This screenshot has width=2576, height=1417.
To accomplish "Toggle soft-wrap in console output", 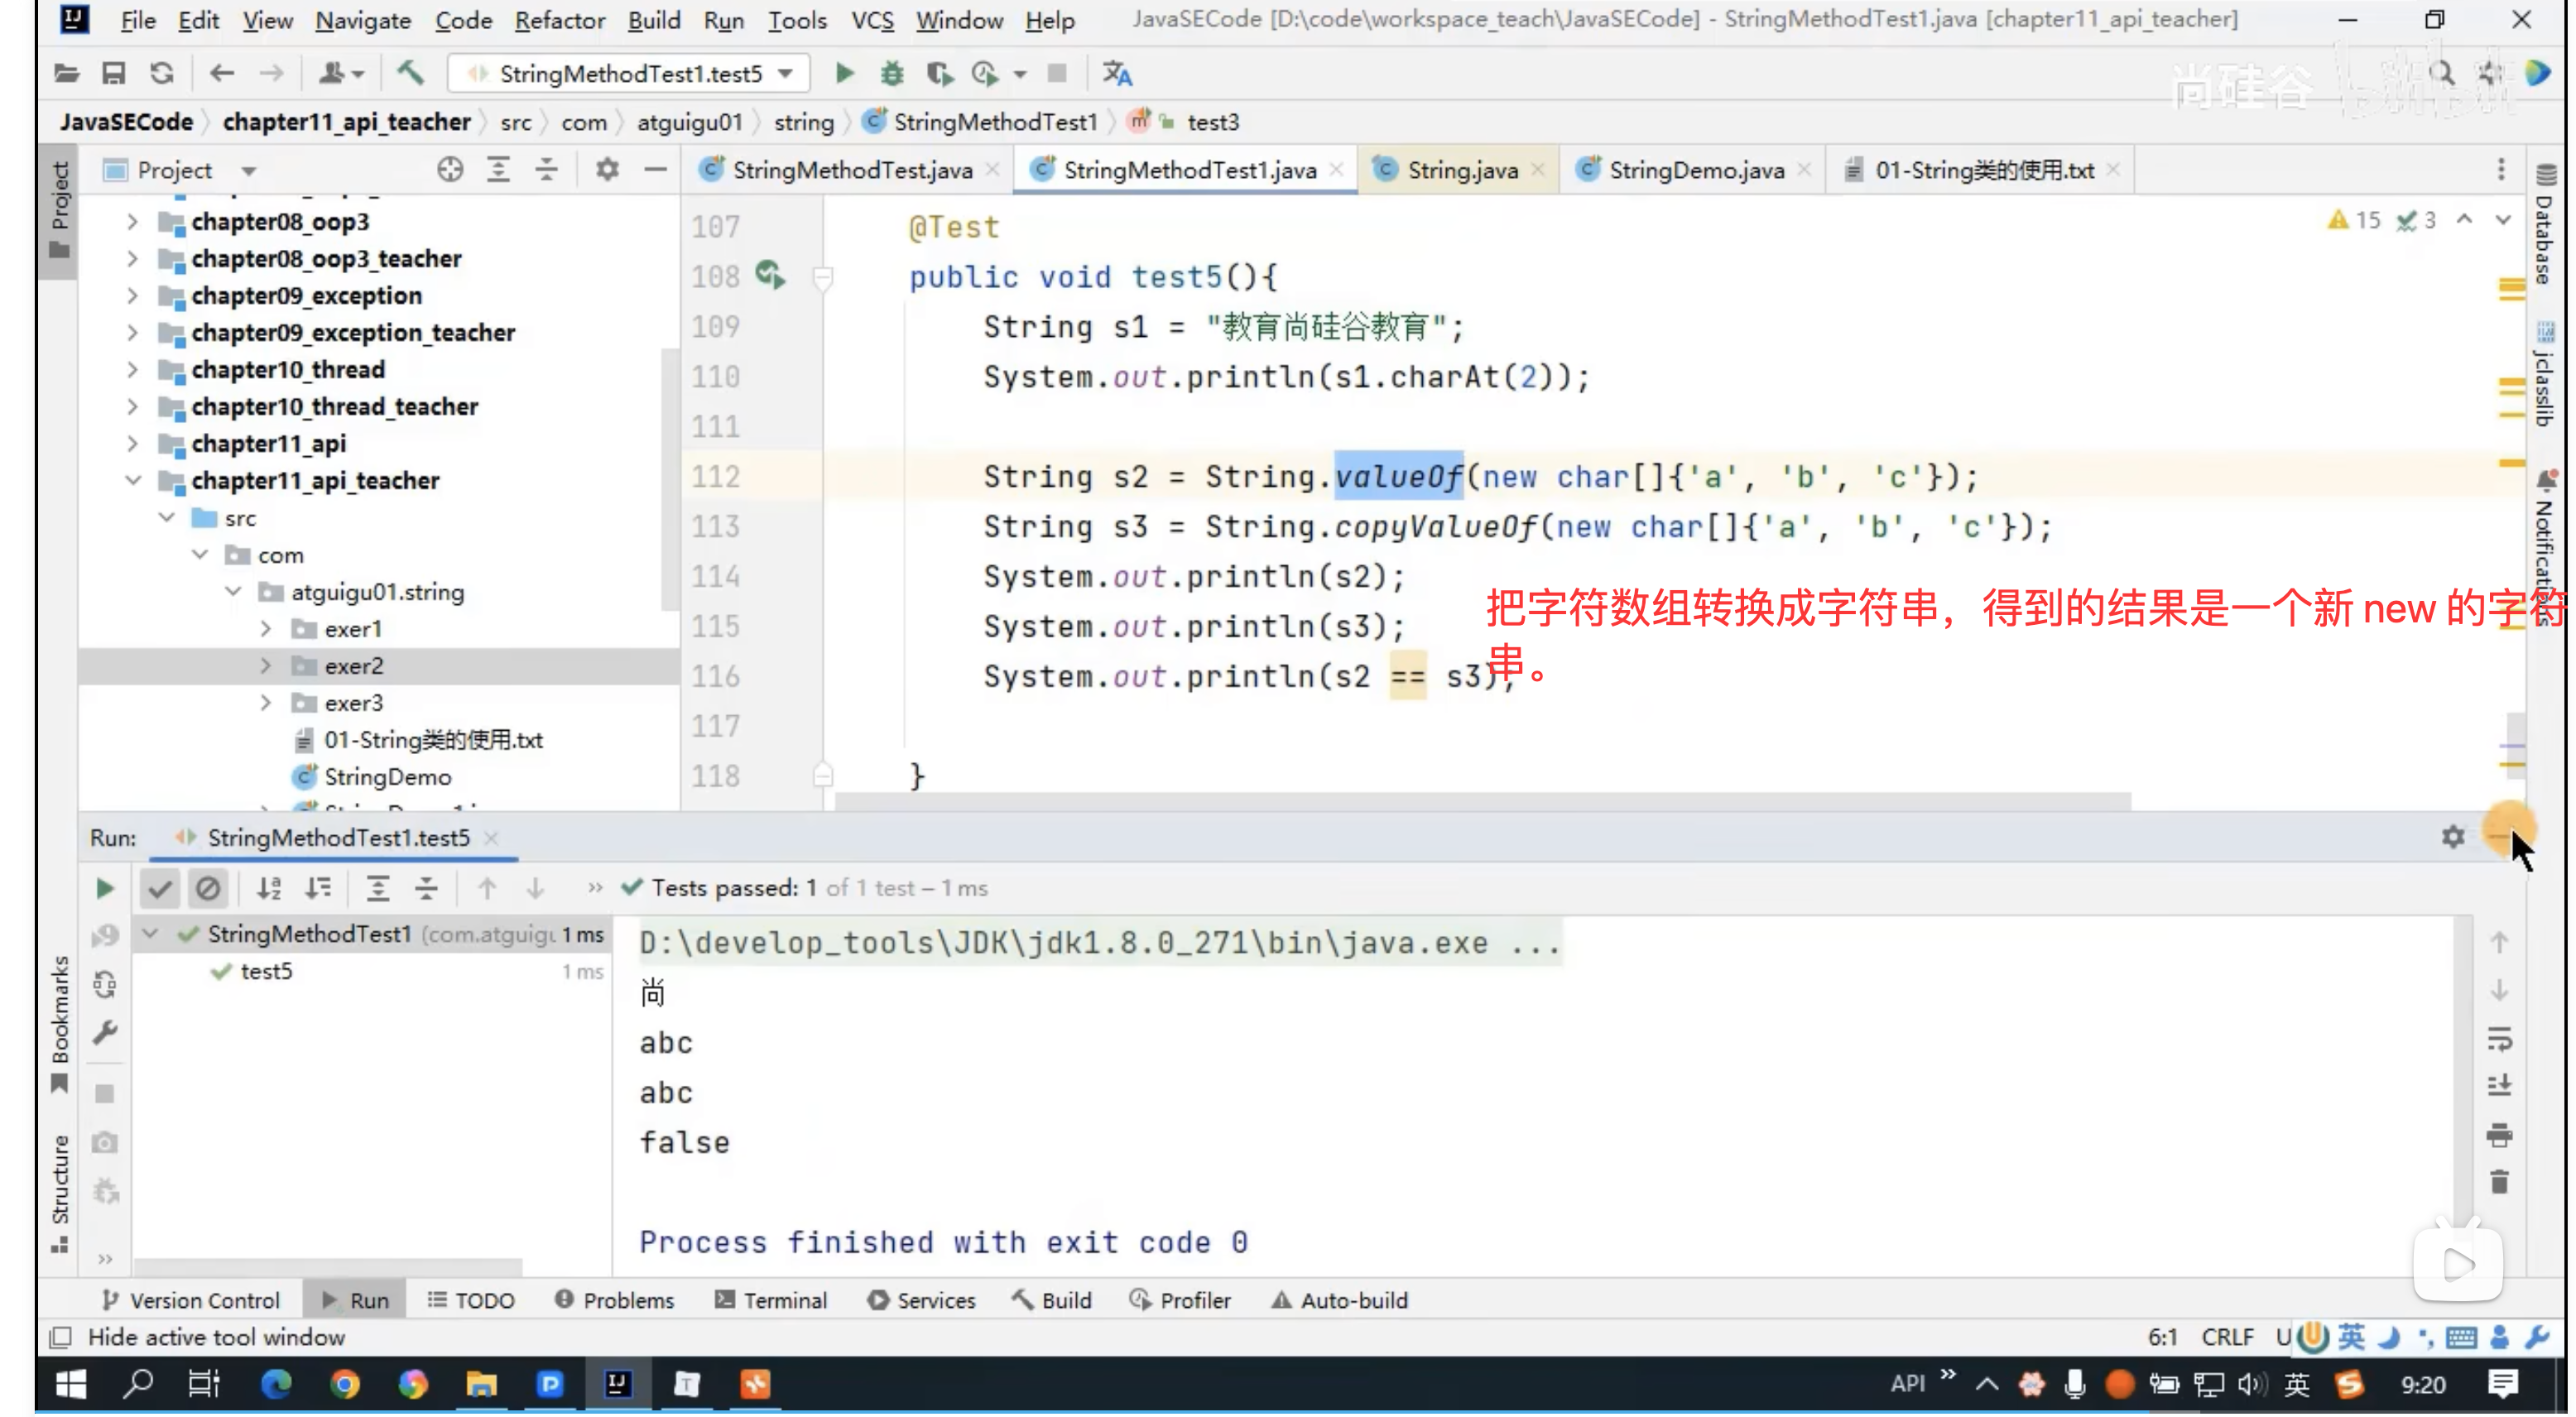I will tap(2499, 1039).
